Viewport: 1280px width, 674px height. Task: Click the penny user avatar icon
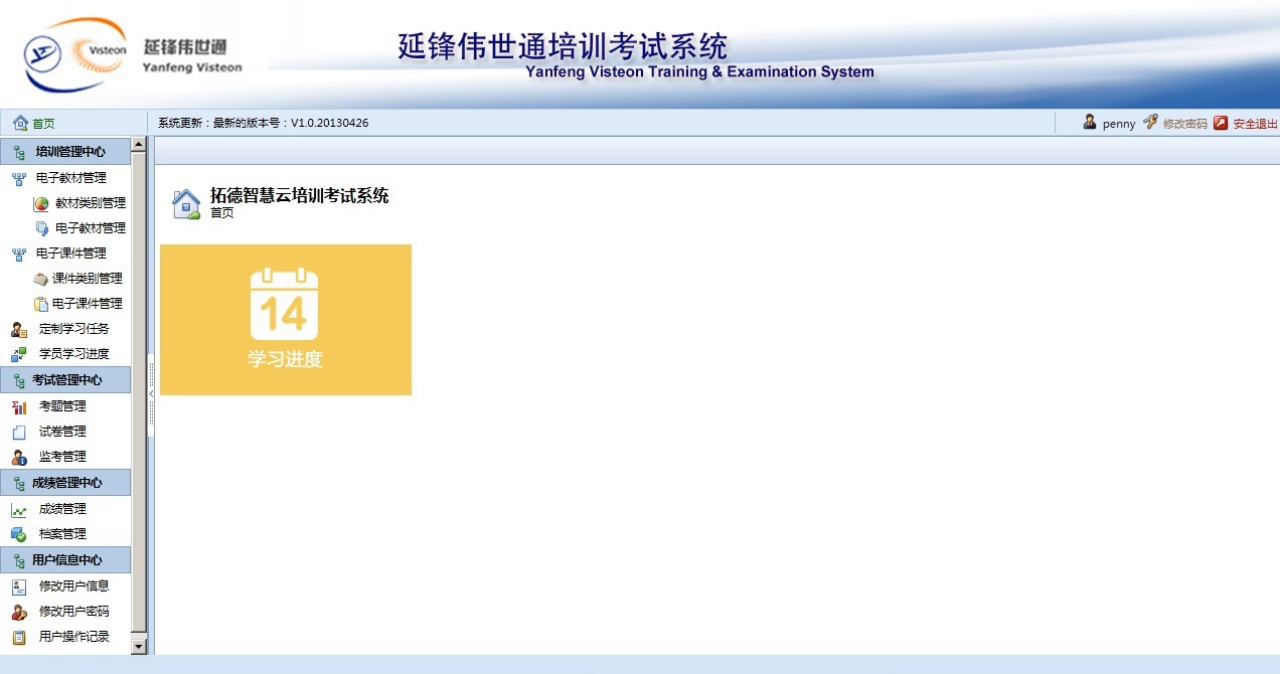(x=1090, y=122)
